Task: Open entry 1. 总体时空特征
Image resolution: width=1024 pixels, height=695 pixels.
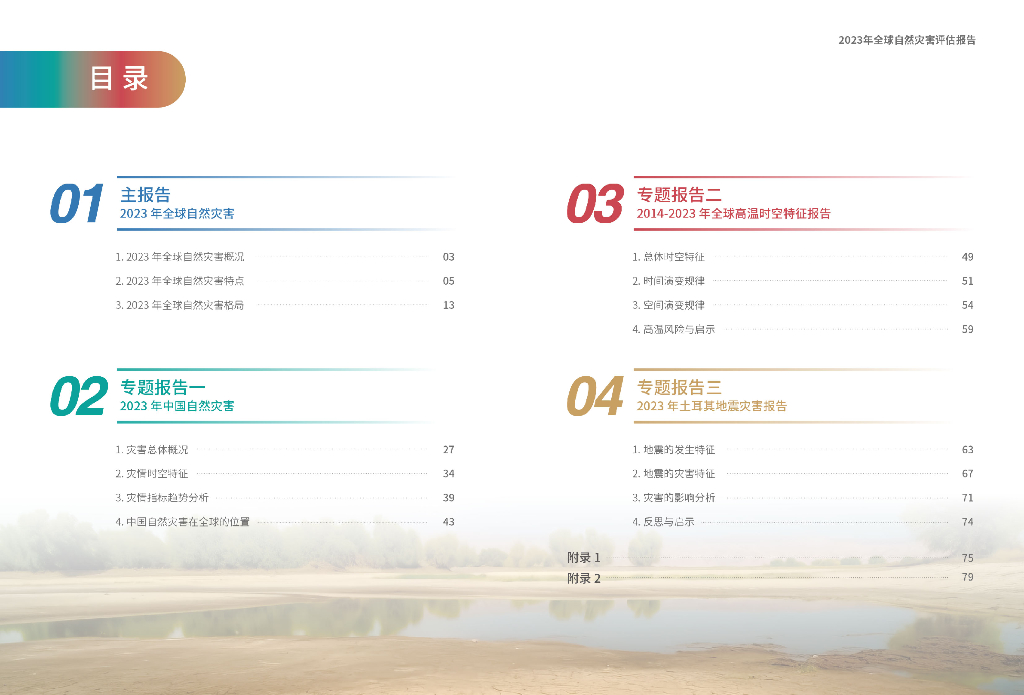Action: (x=669, y=257)
